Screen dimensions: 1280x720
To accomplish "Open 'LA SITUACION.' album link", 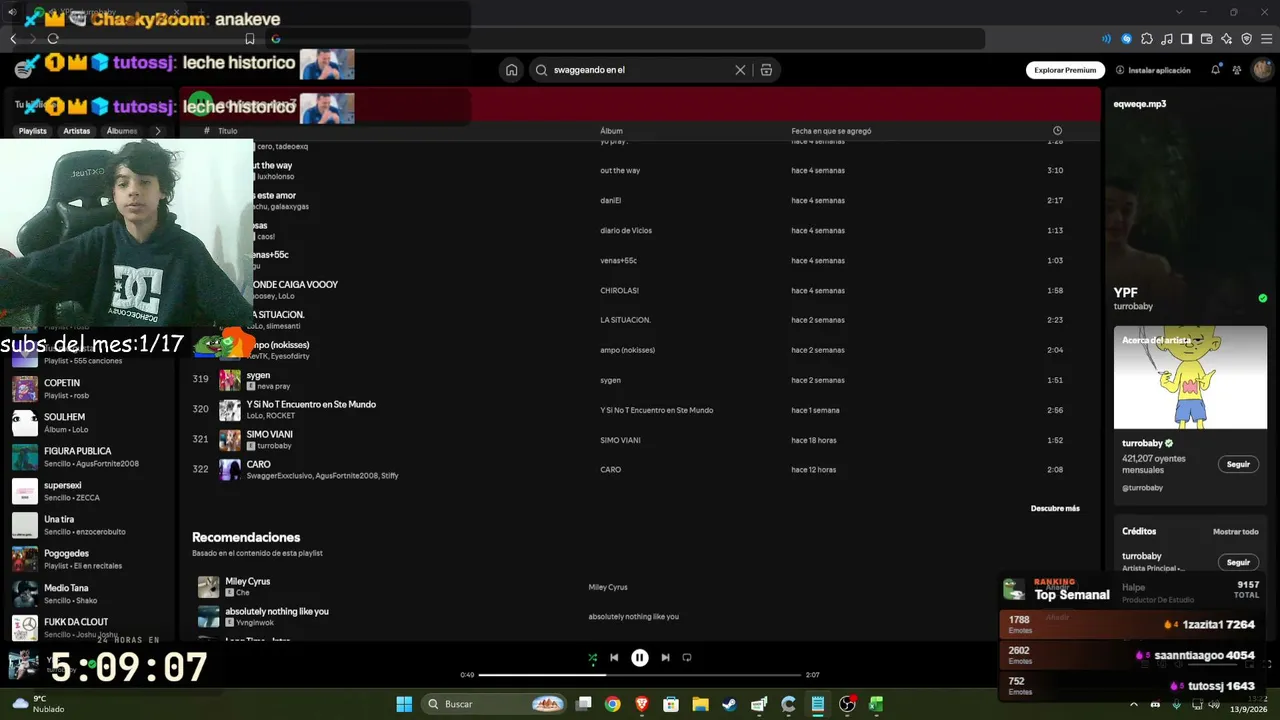I will [625, 320].
